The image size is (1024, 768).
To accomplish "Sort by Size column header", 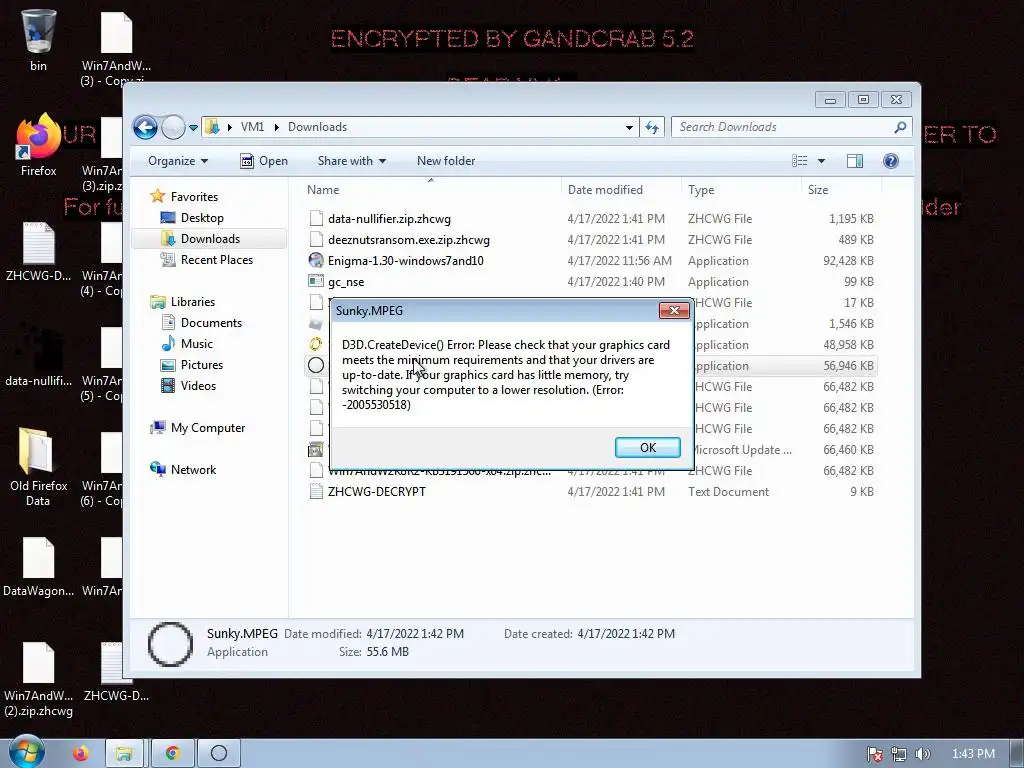I will coord(840,189).
